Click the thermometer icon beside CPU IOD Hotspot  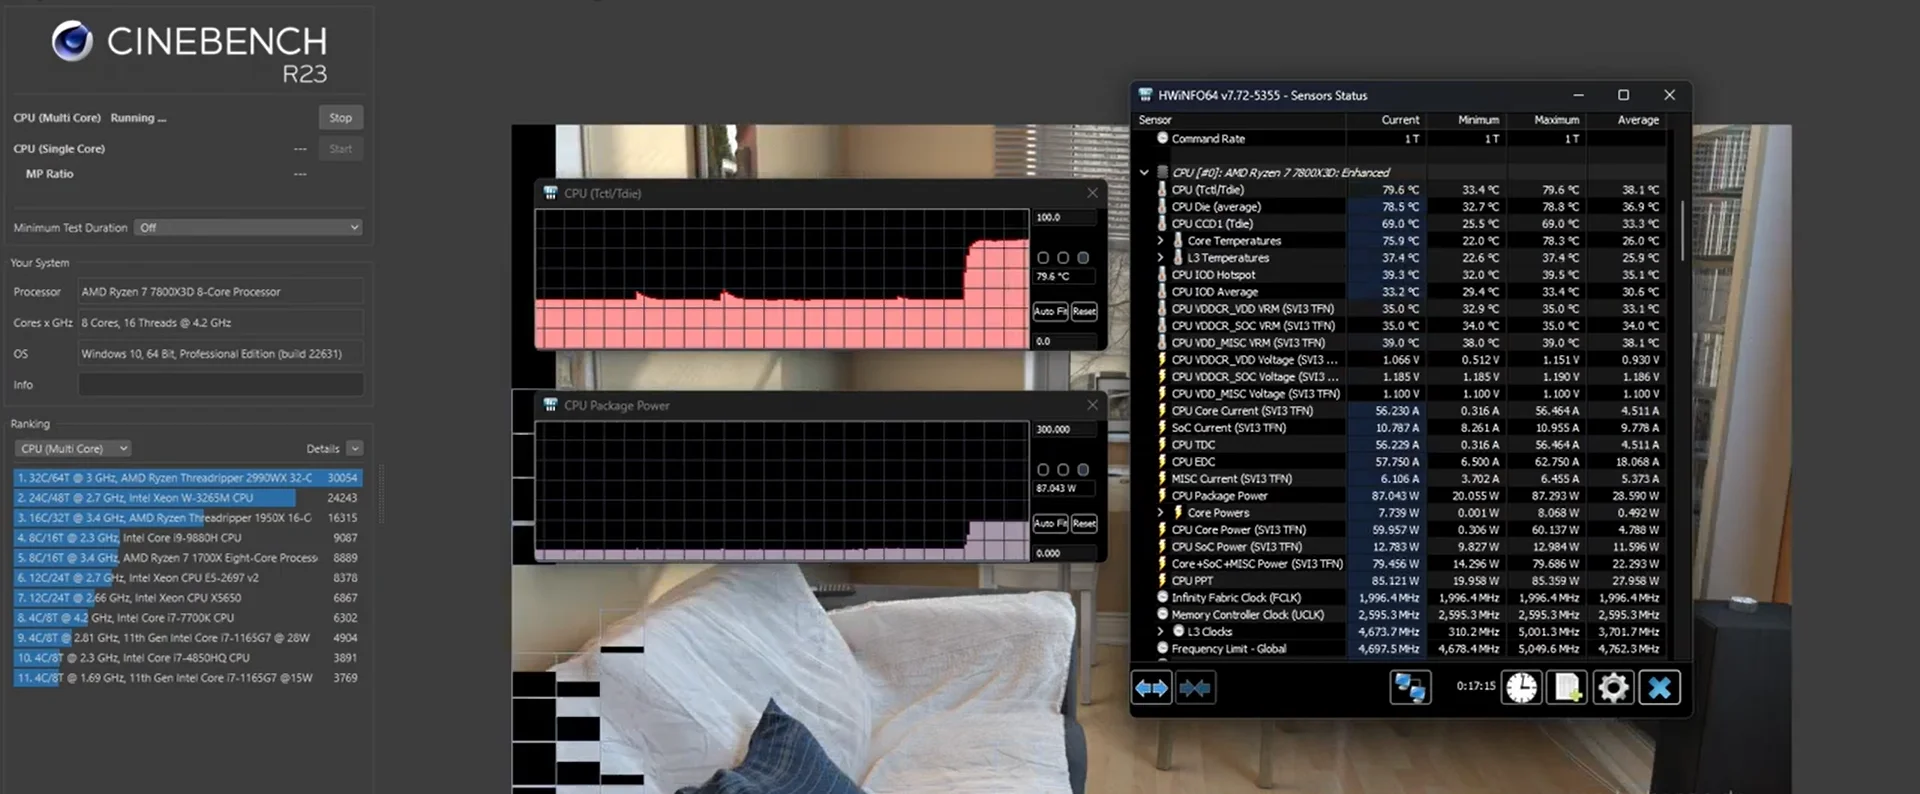coord(1162,275)
